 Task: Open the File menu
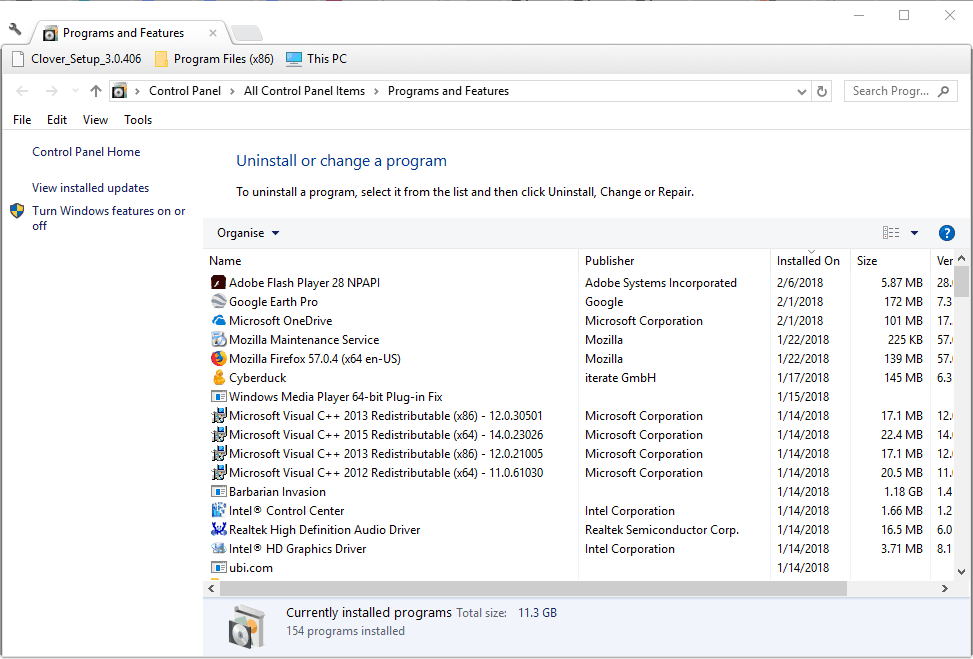point(22,120)
